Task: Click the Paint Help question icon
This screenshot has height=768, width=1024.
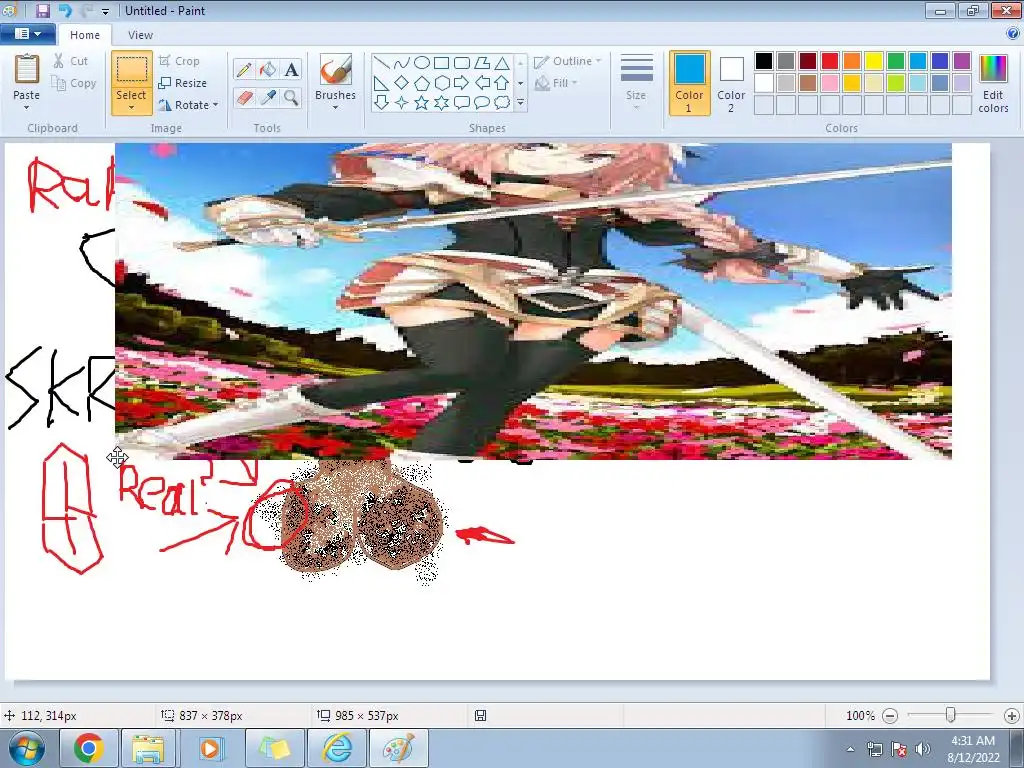Action: pyautogui.click(x=1014, y=33)
